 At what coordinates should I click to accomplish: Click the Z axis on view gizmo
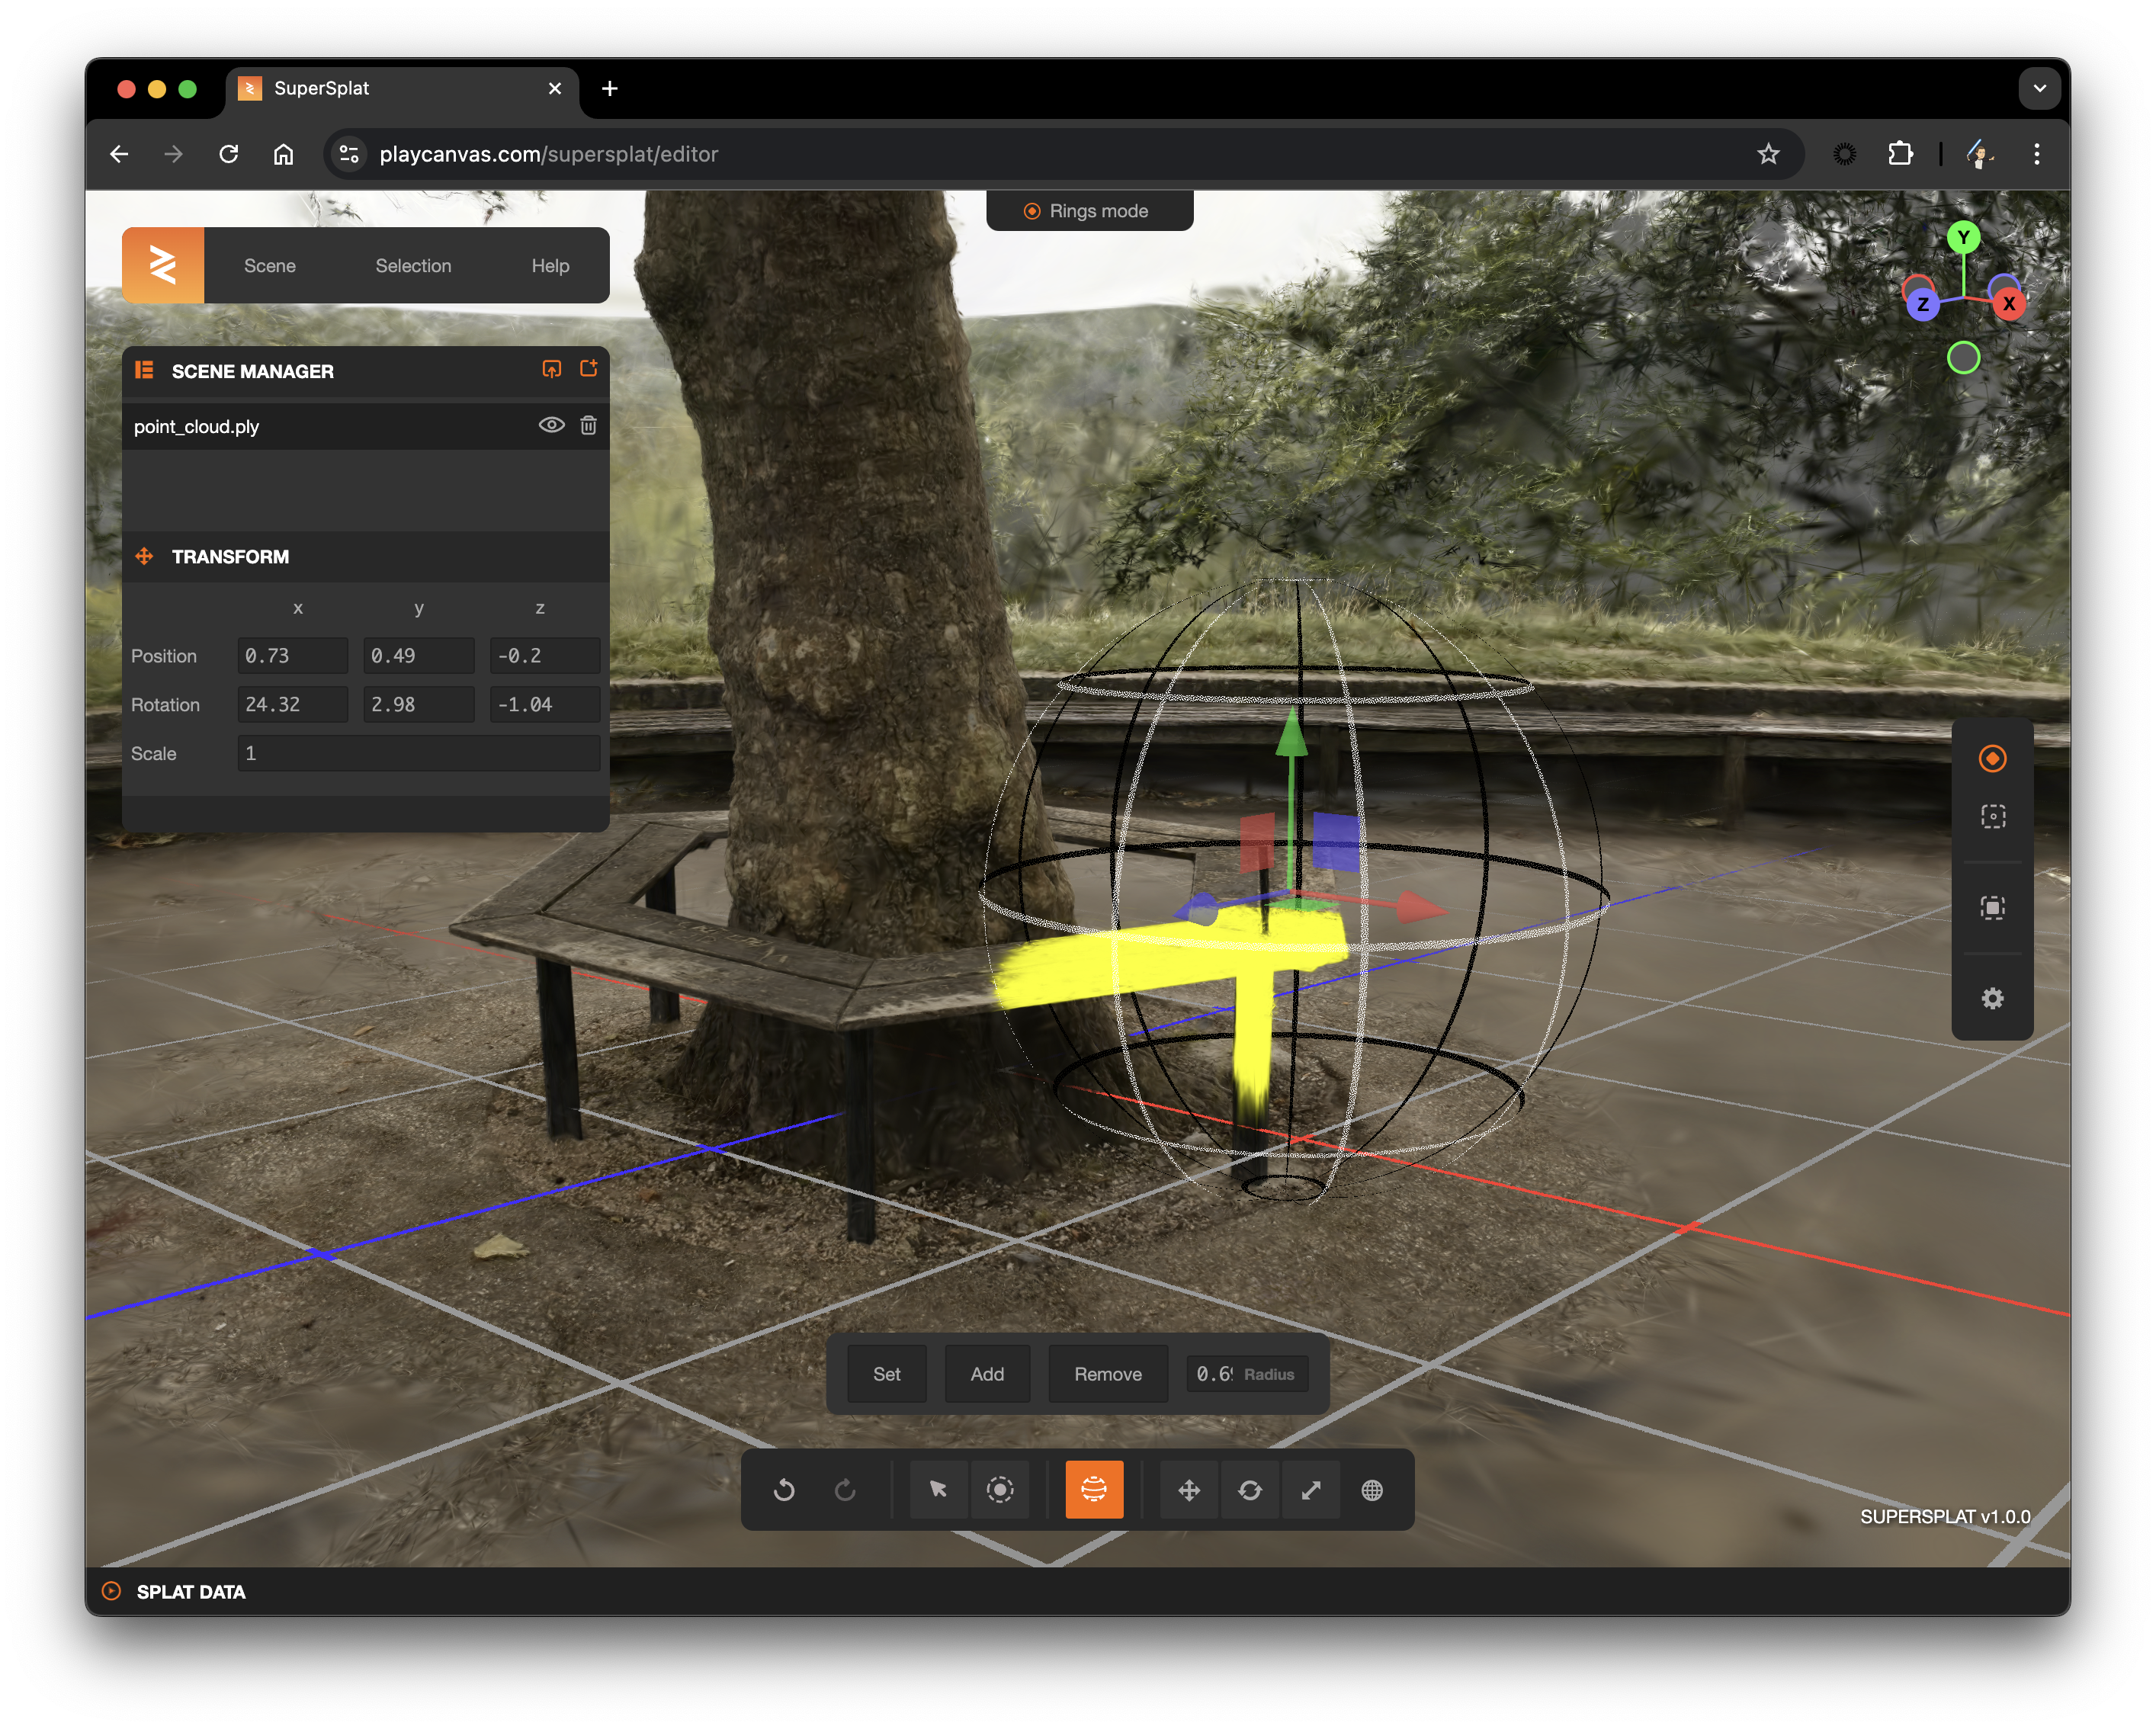point(1922,304)
